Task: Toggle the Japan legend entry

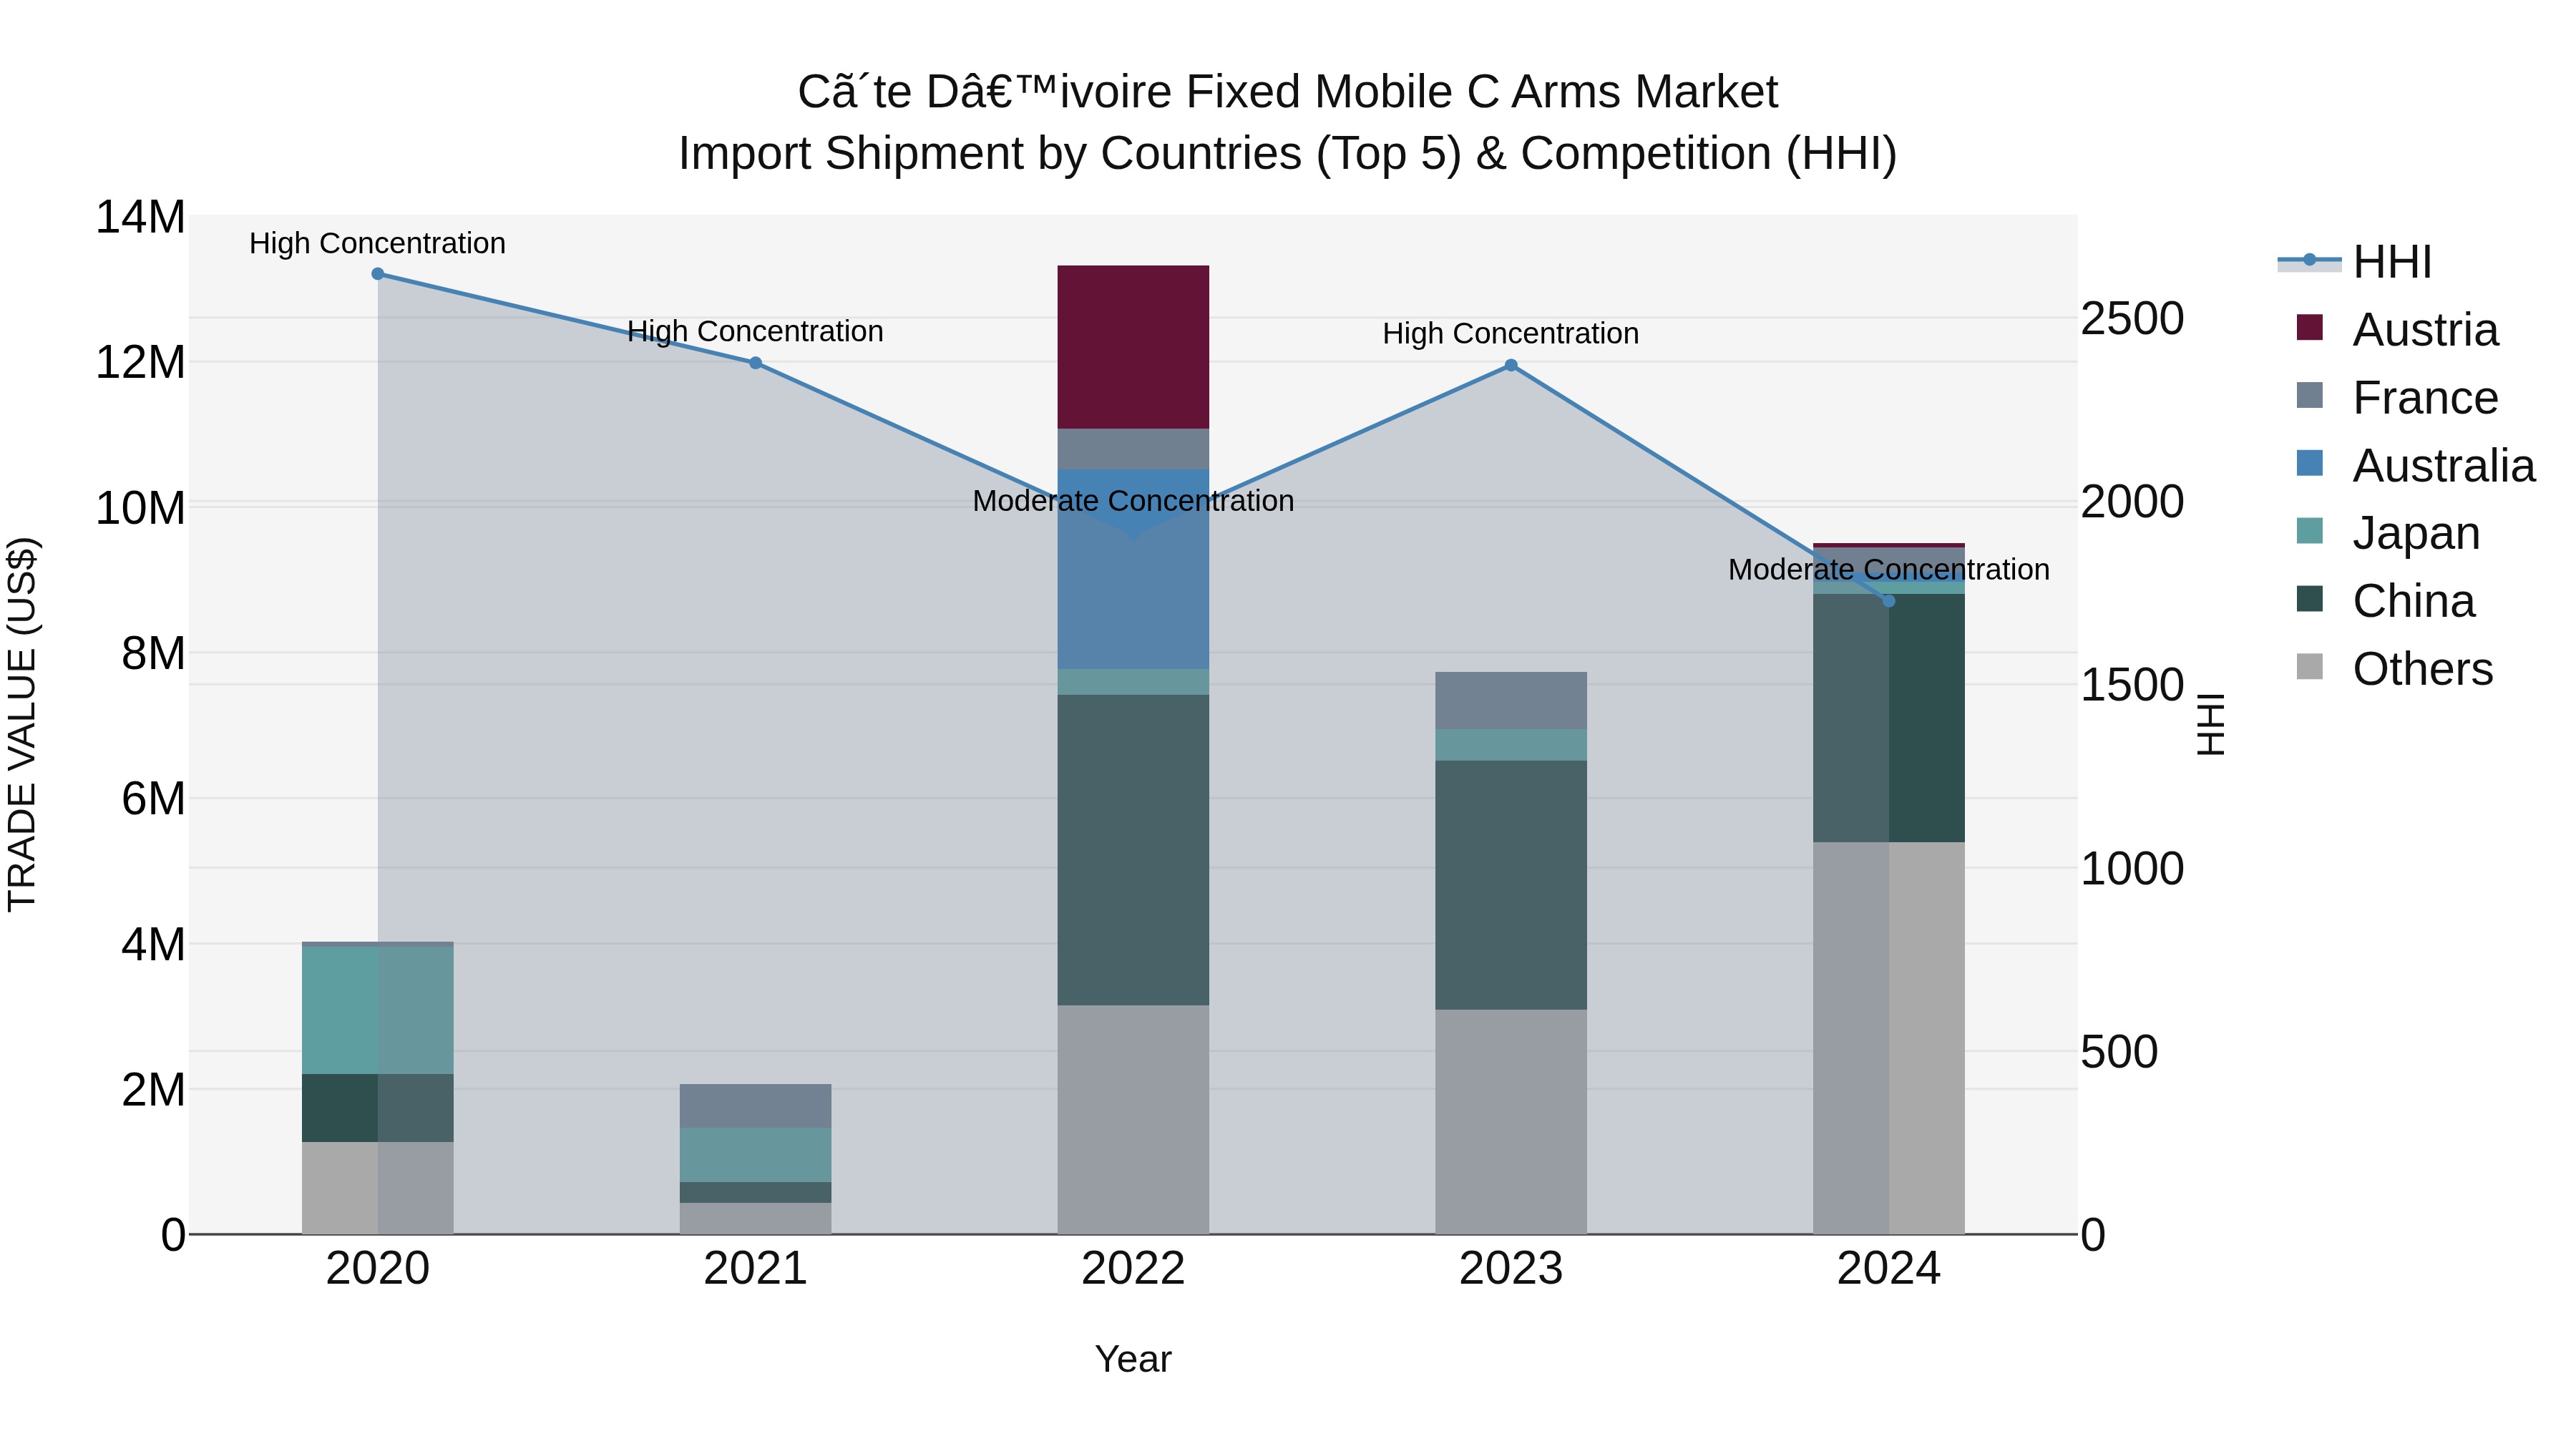Action: pos(2388,533)
